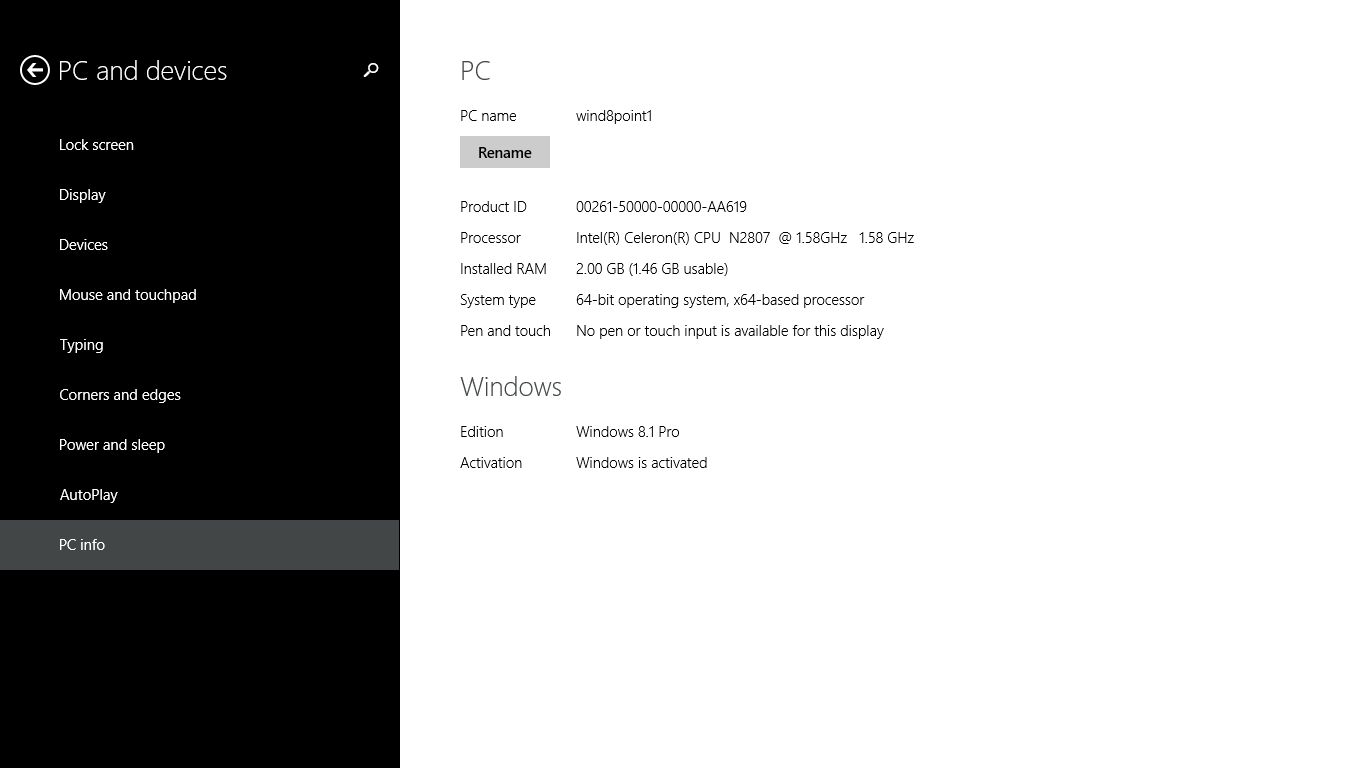Viewport: 1366px width, 768px height.
Task: Click the Intel Celeron processor value
Action: [745, 238]
